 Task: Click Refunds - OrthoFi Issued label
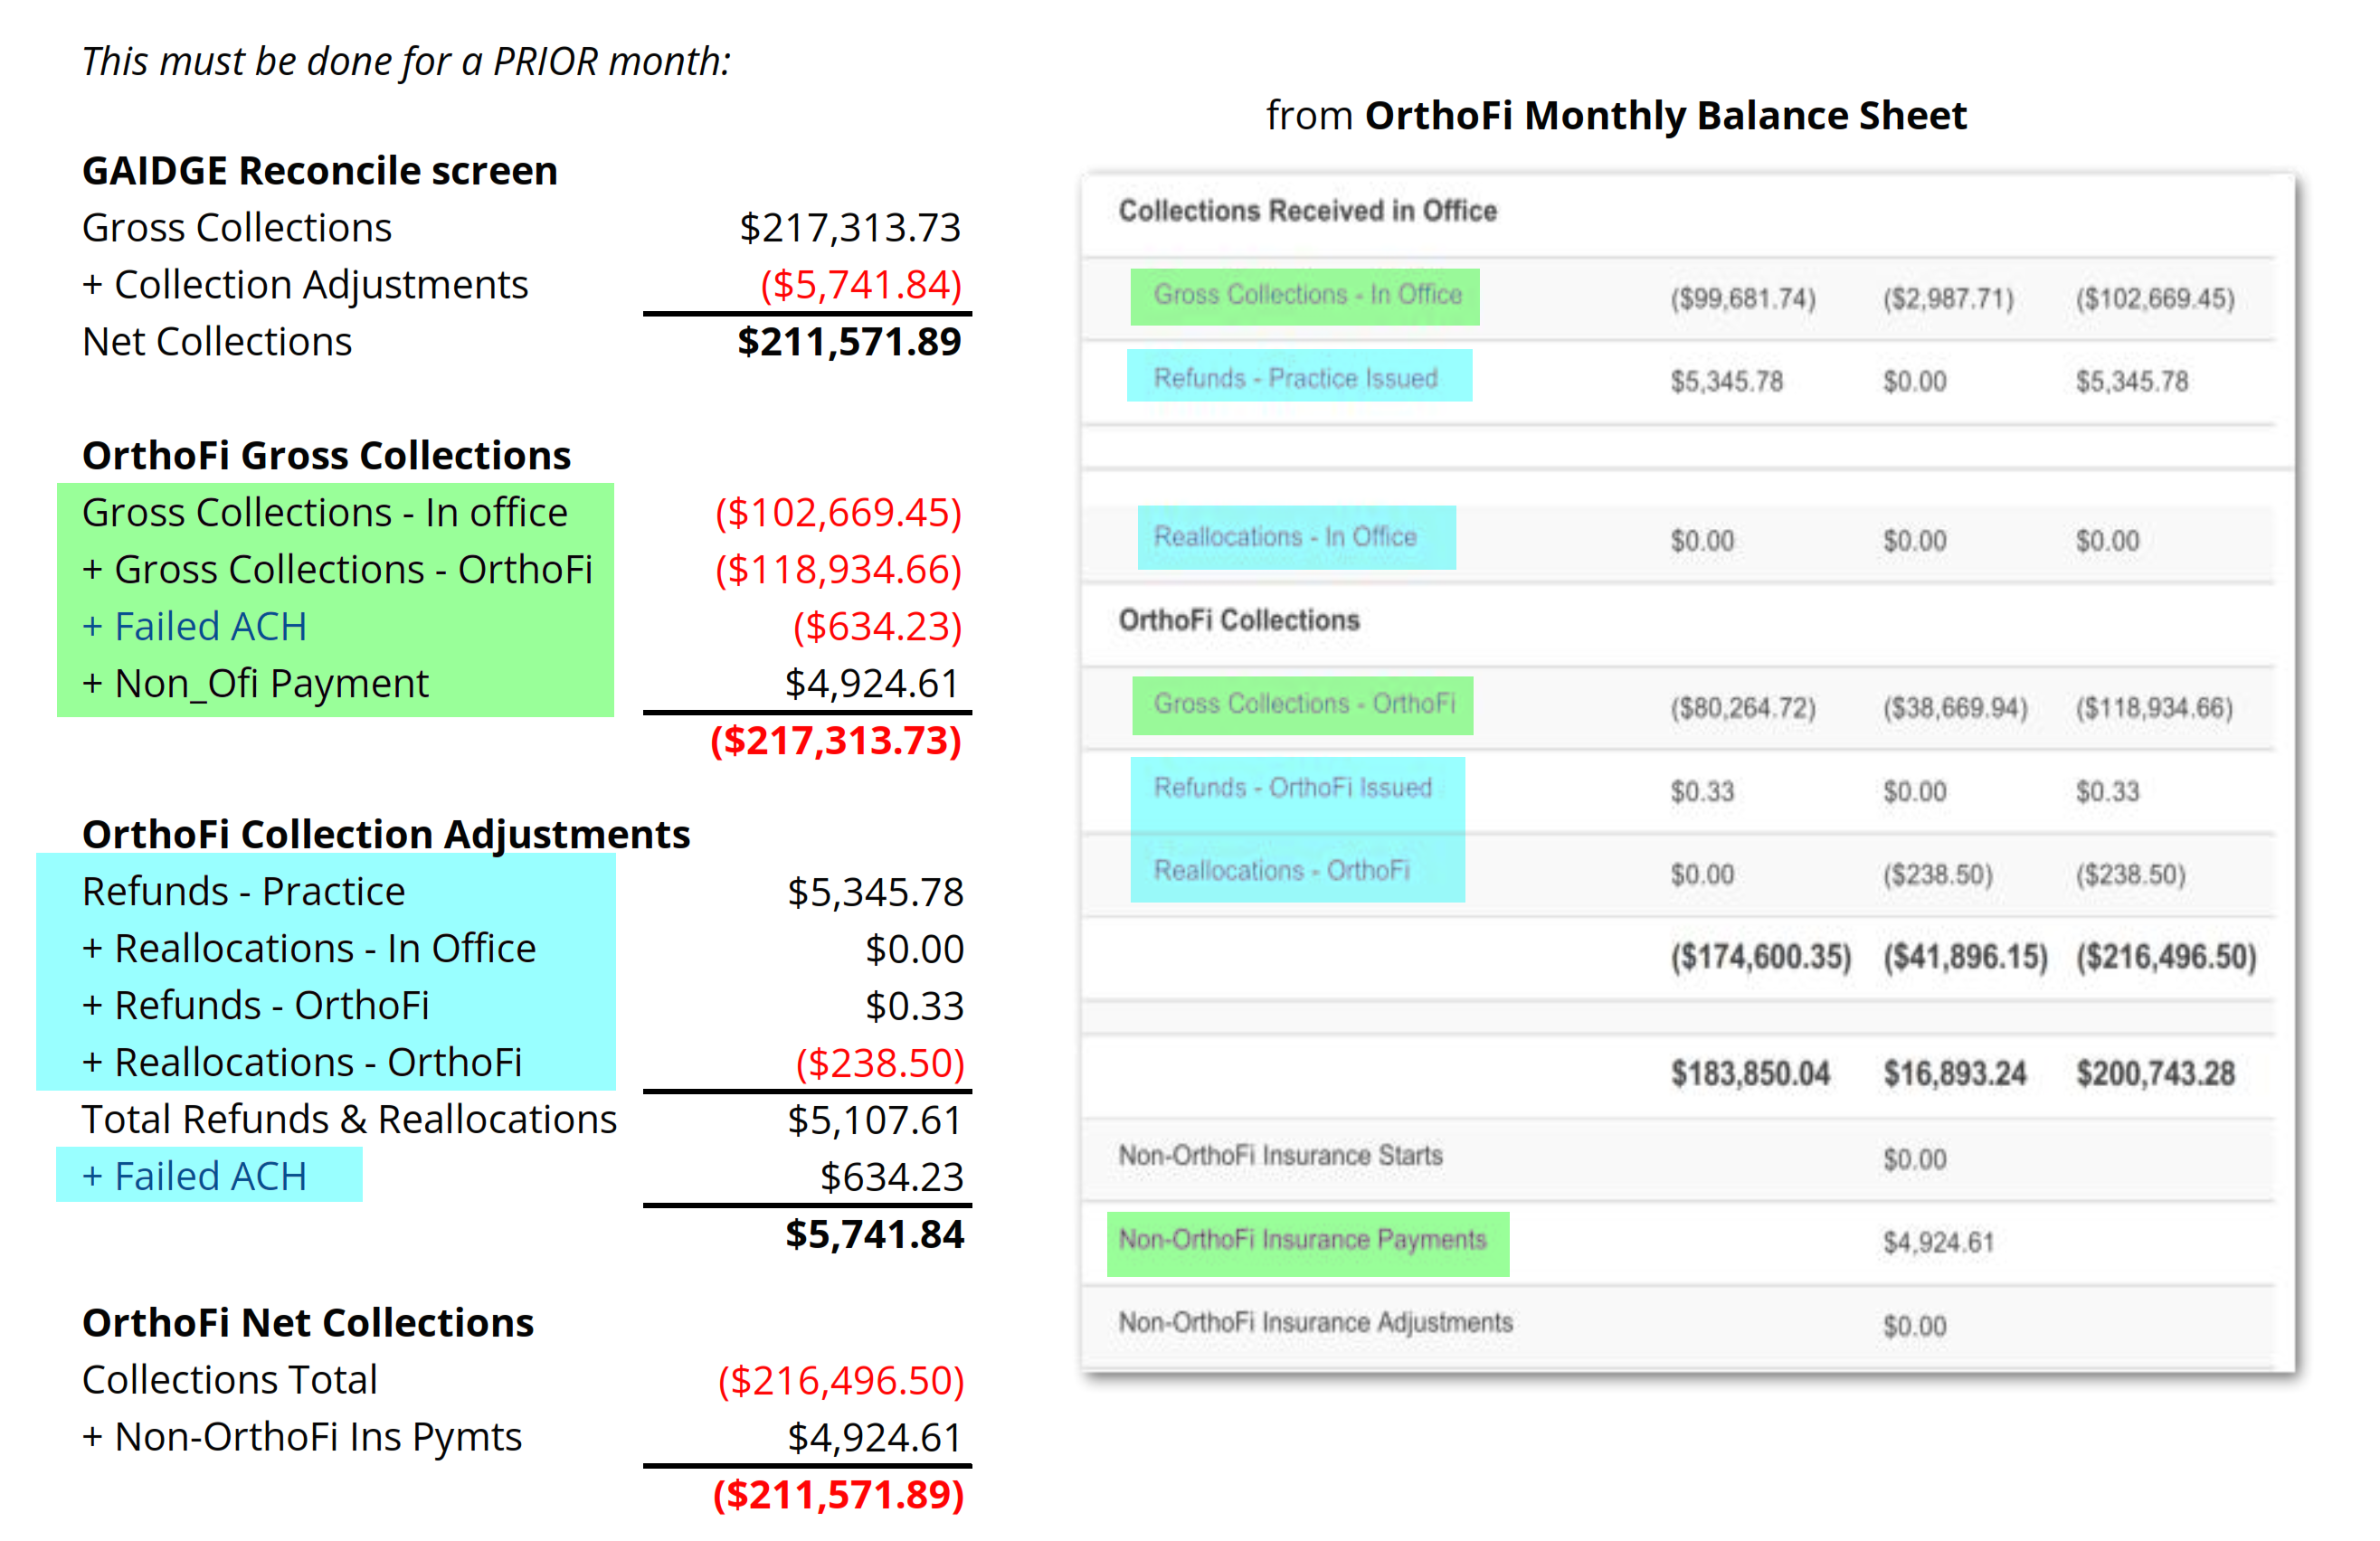click(x=1292, y=788)
